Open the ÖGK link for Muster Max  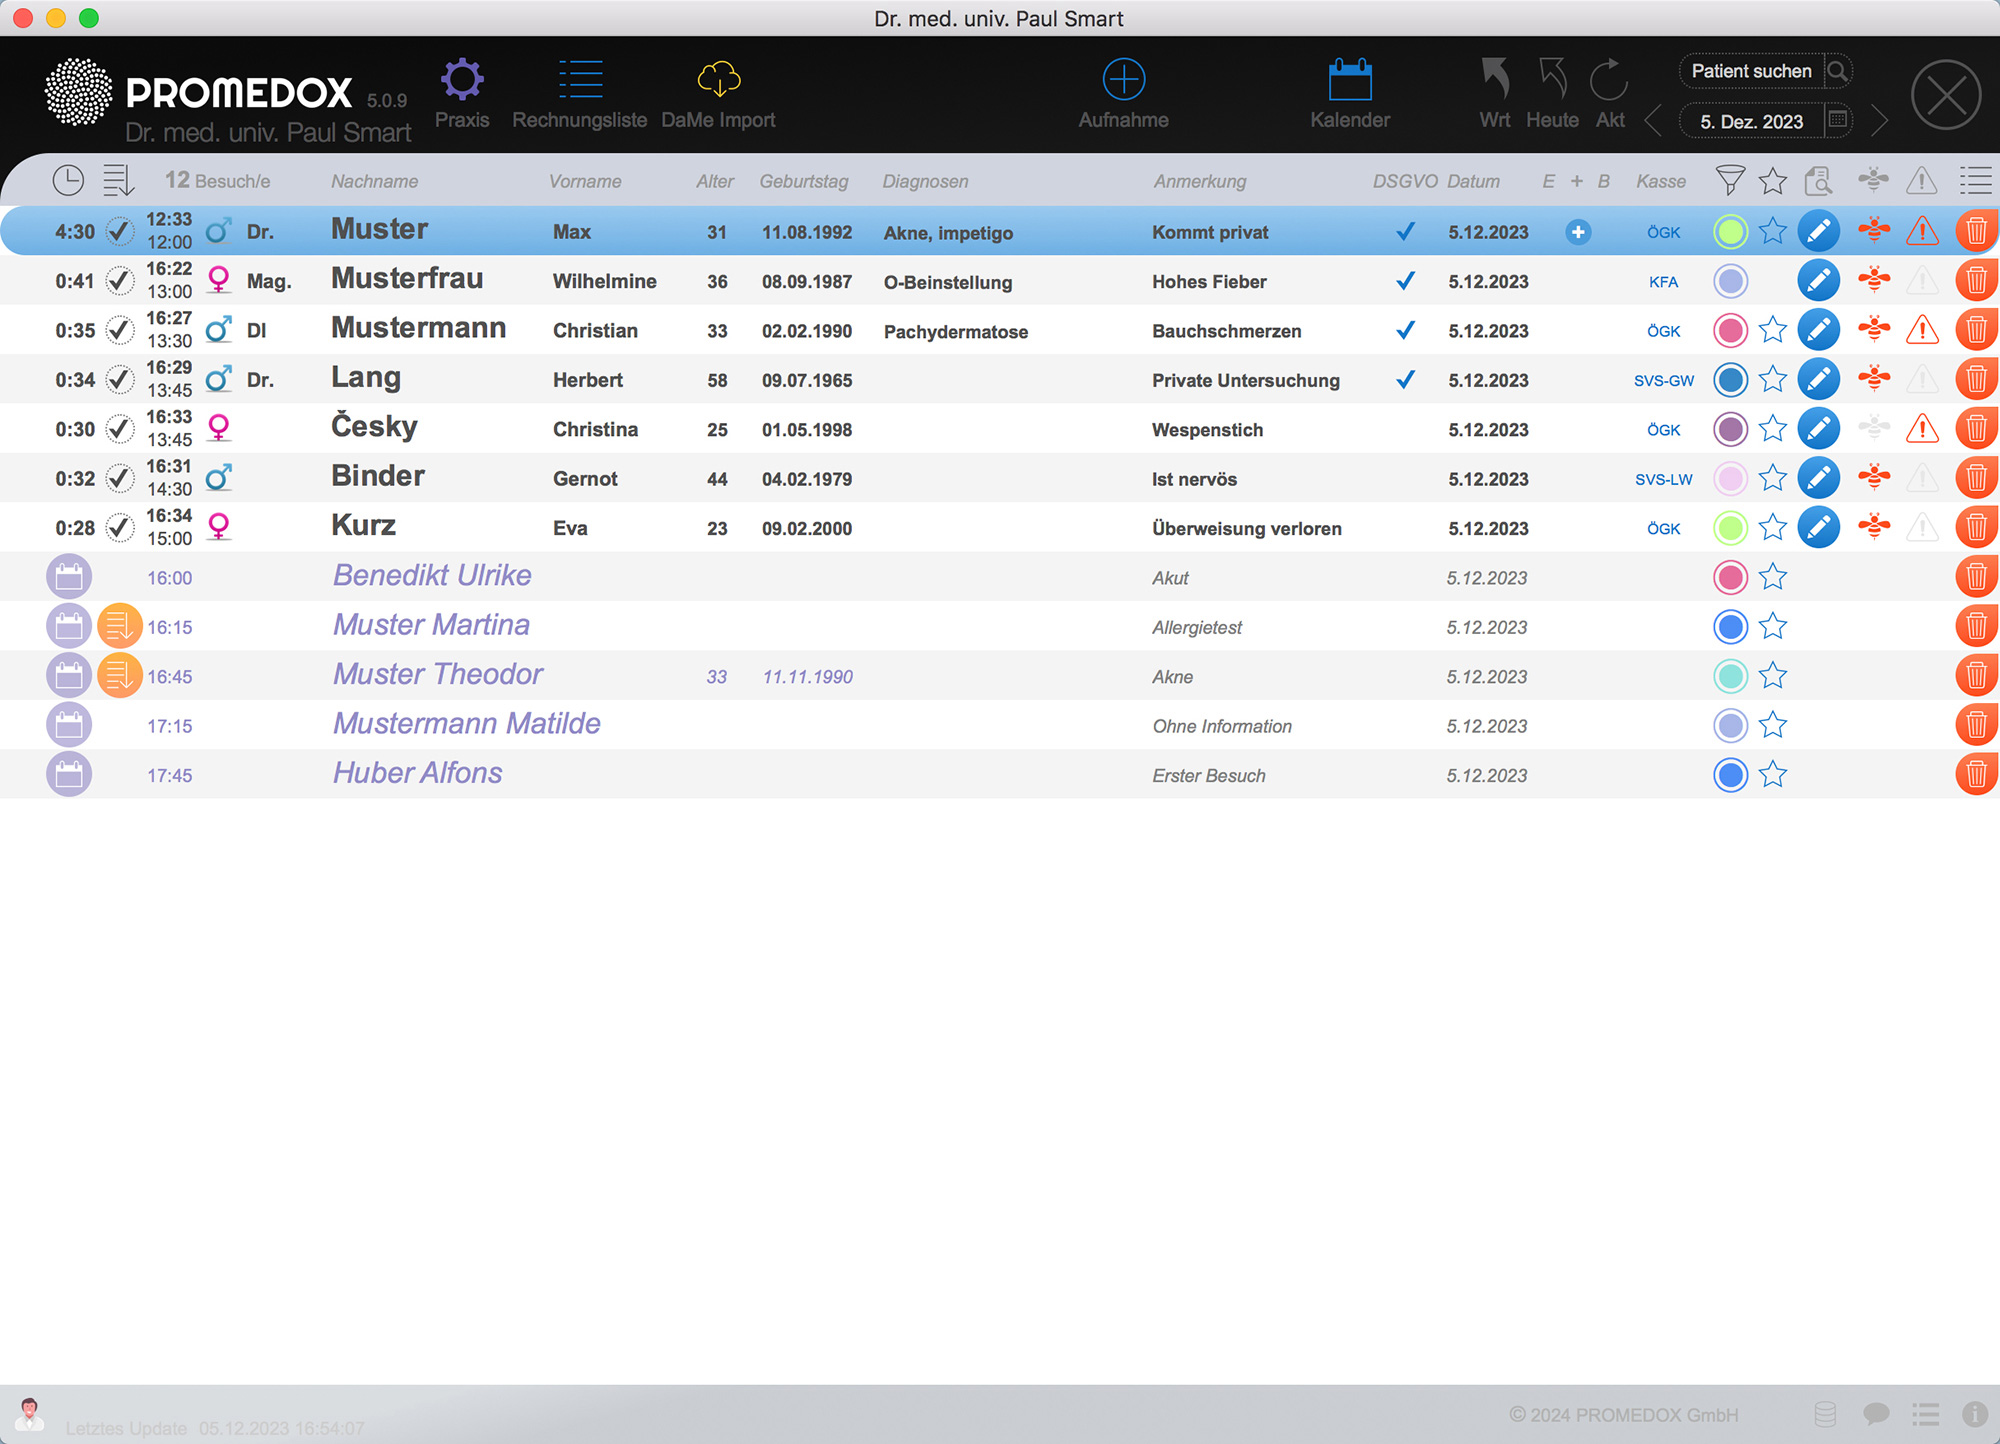click(x=1664, y=232)
